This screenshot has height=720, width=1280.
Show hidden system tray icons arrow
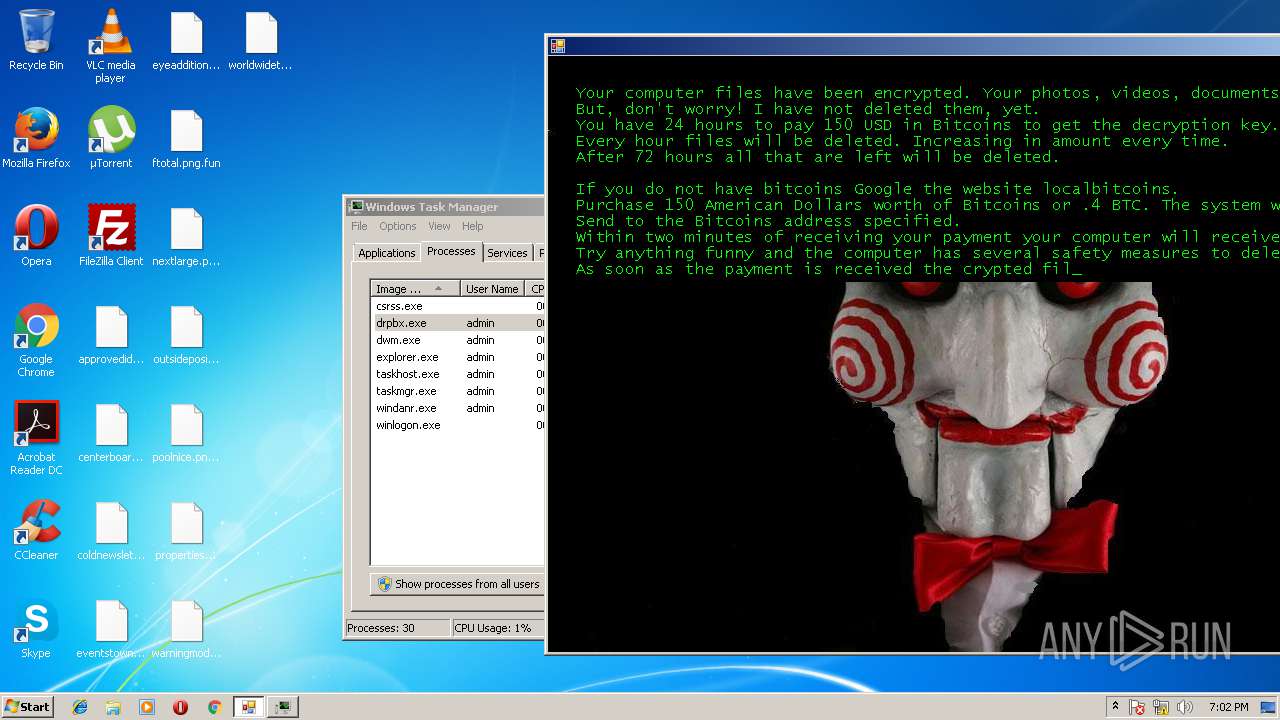1115,707
